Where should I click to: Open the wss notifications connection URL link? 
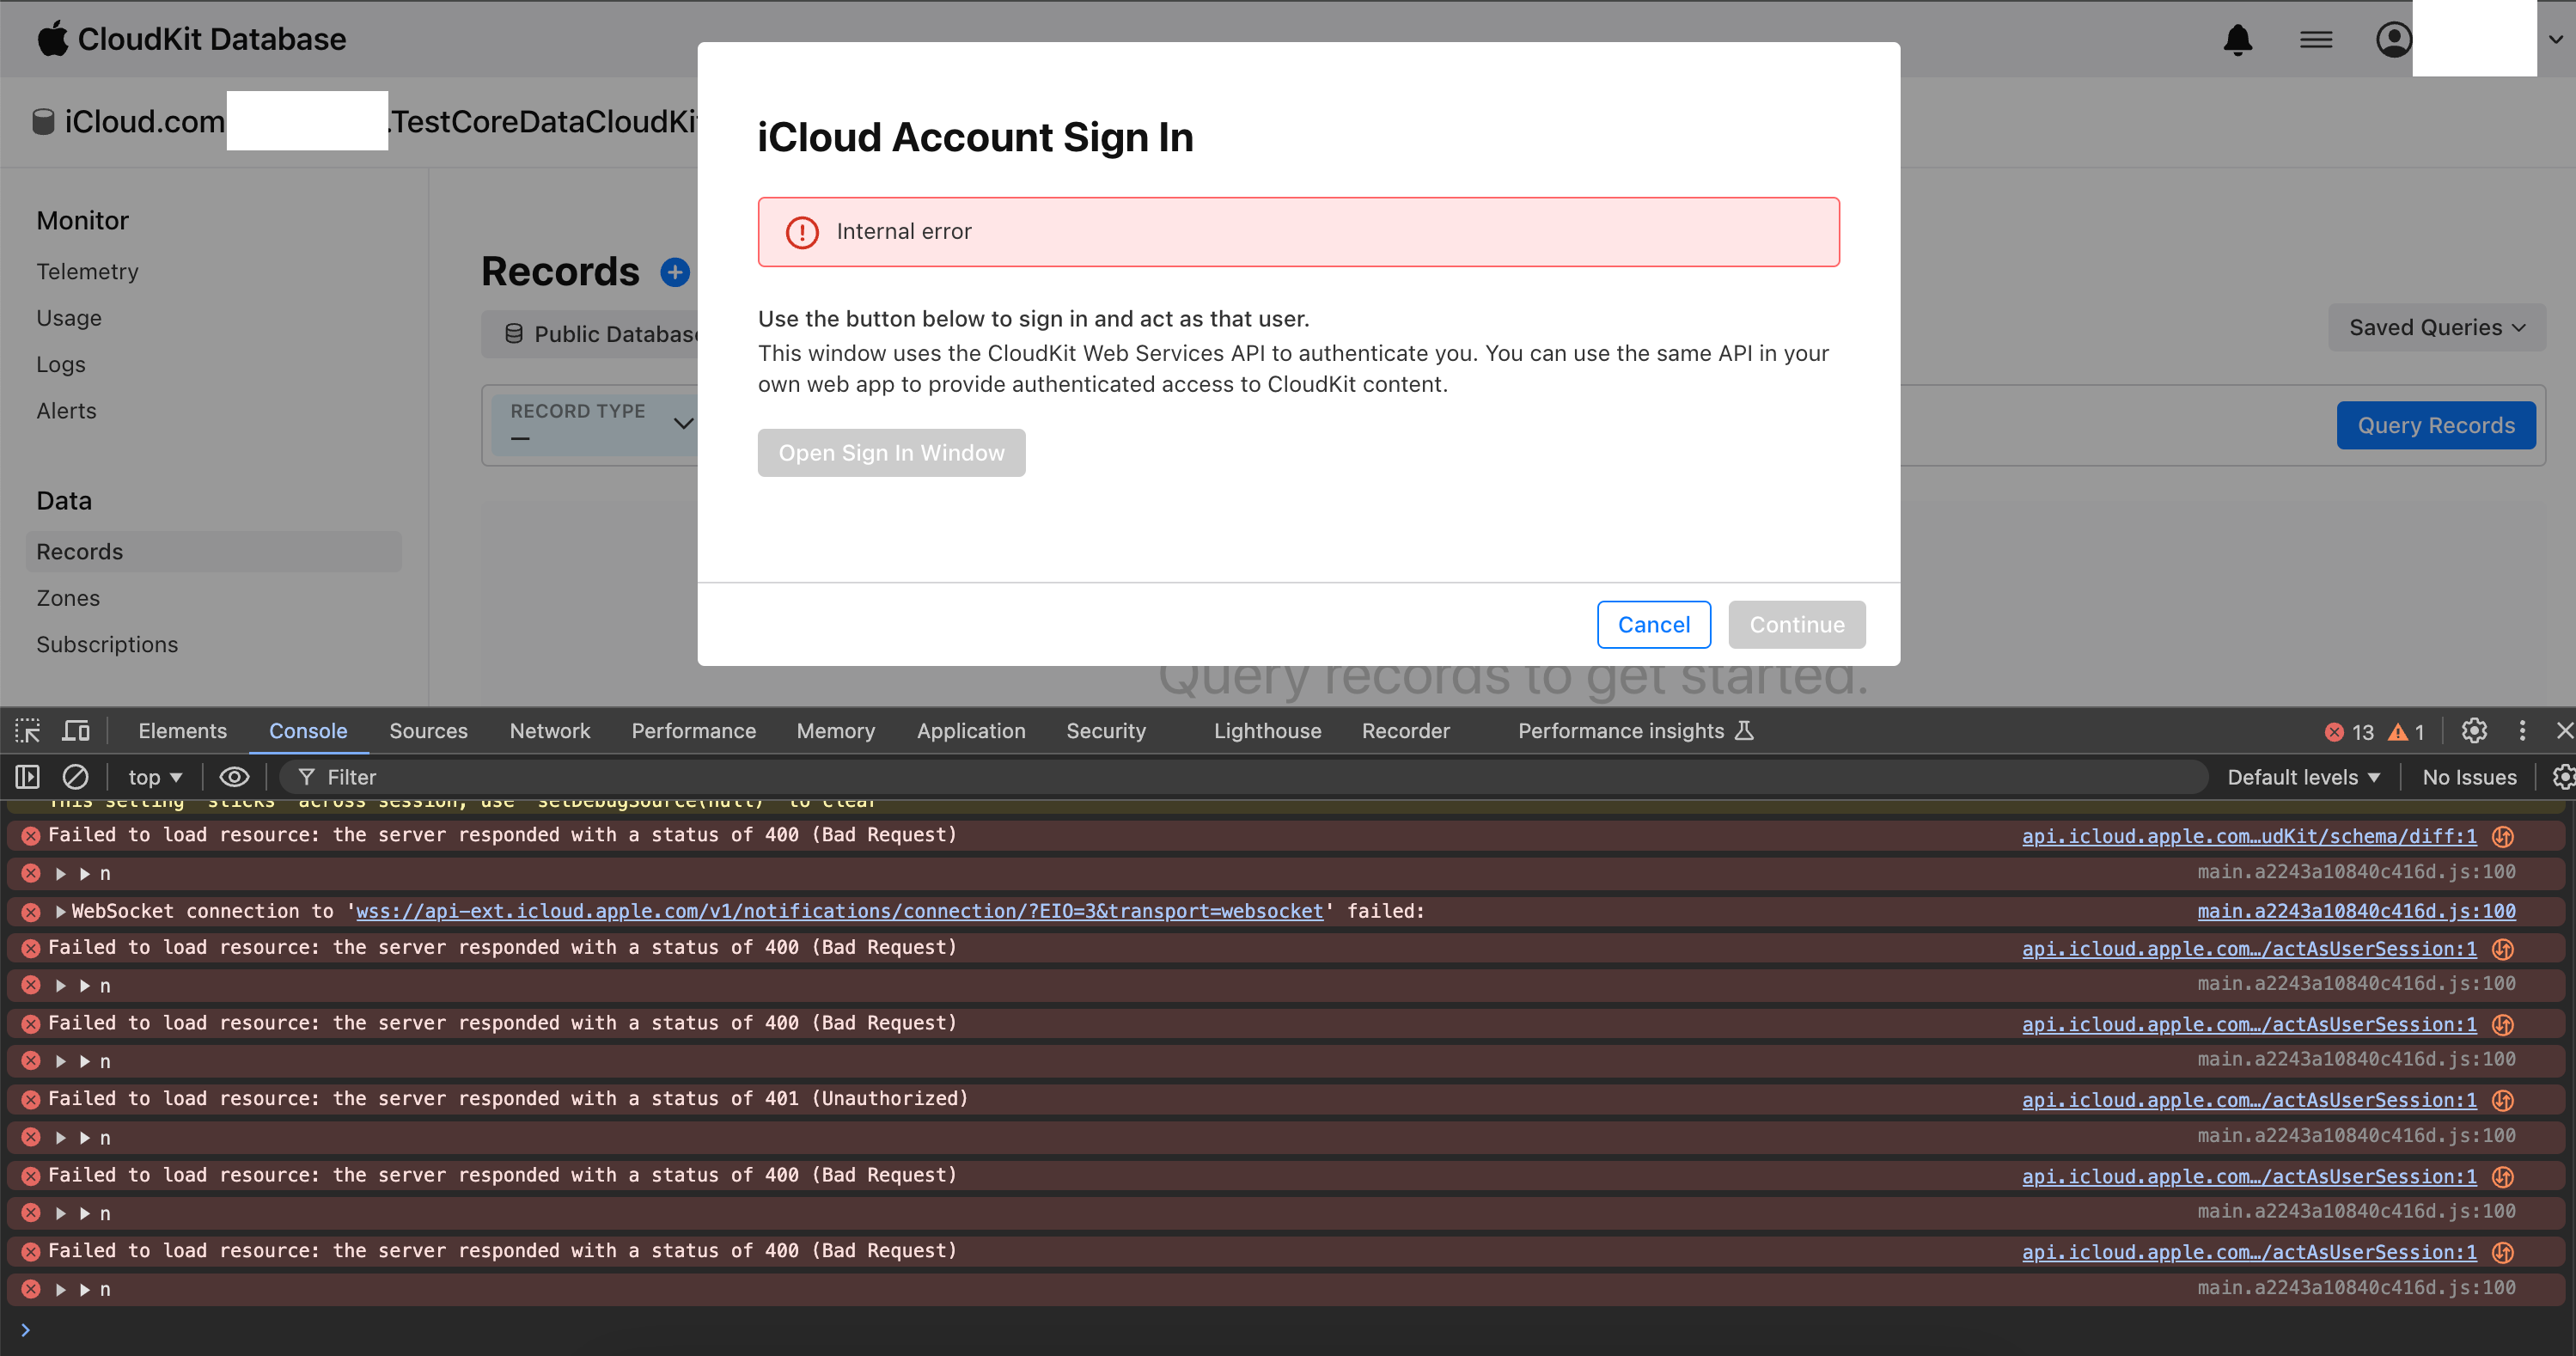pos(839,911)
